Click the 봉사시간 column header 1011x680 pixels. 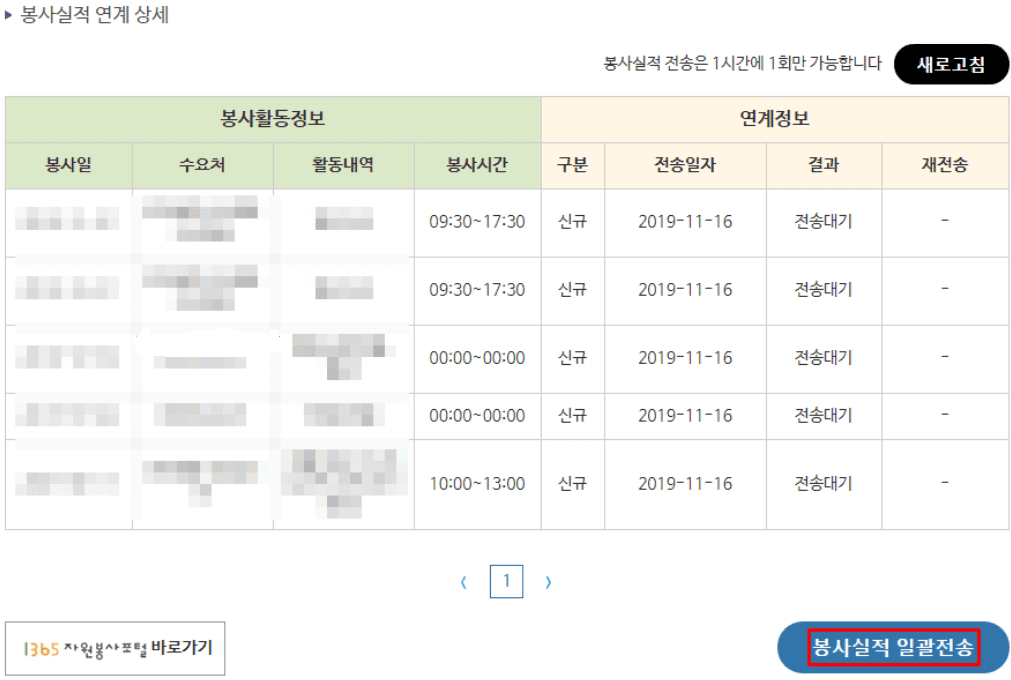[476, 166]
